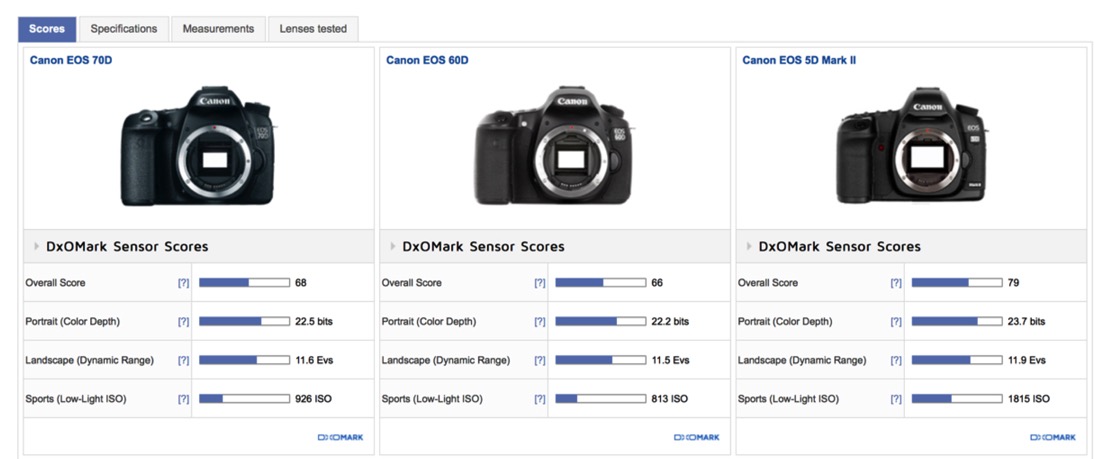The width and height of the screenshot is (1095, 459).
Task: Select the 66 overall score value
Action: (x=657, y=283)
